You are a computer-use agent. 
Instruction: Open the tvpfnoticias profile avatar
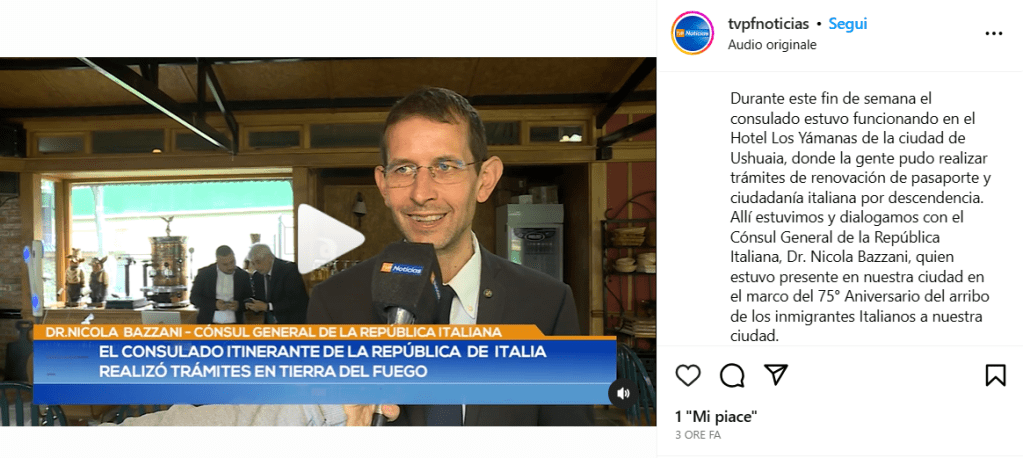click(692, 33)
